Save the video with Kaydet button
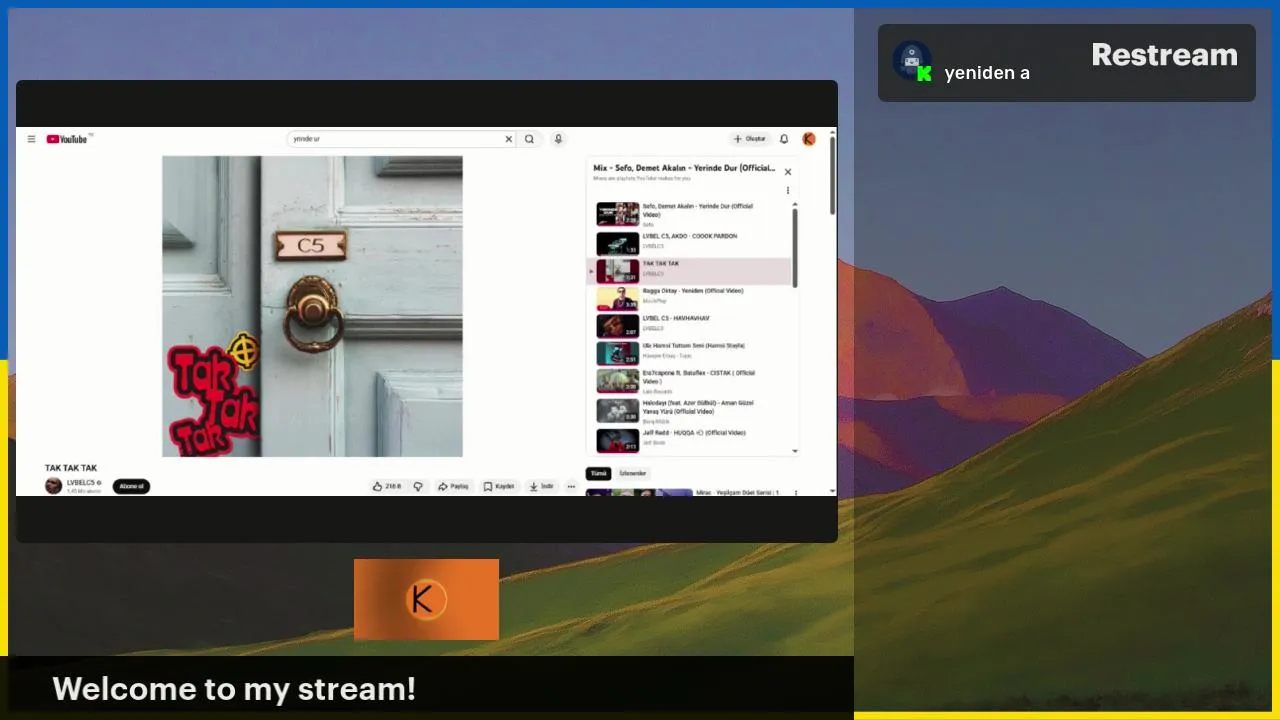 499,487
